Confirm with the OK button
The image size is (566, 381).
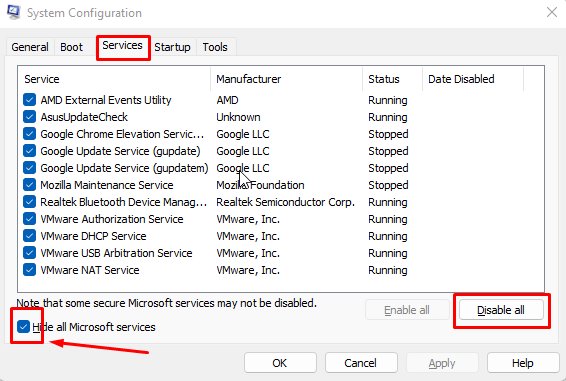(x=280, y=363)
